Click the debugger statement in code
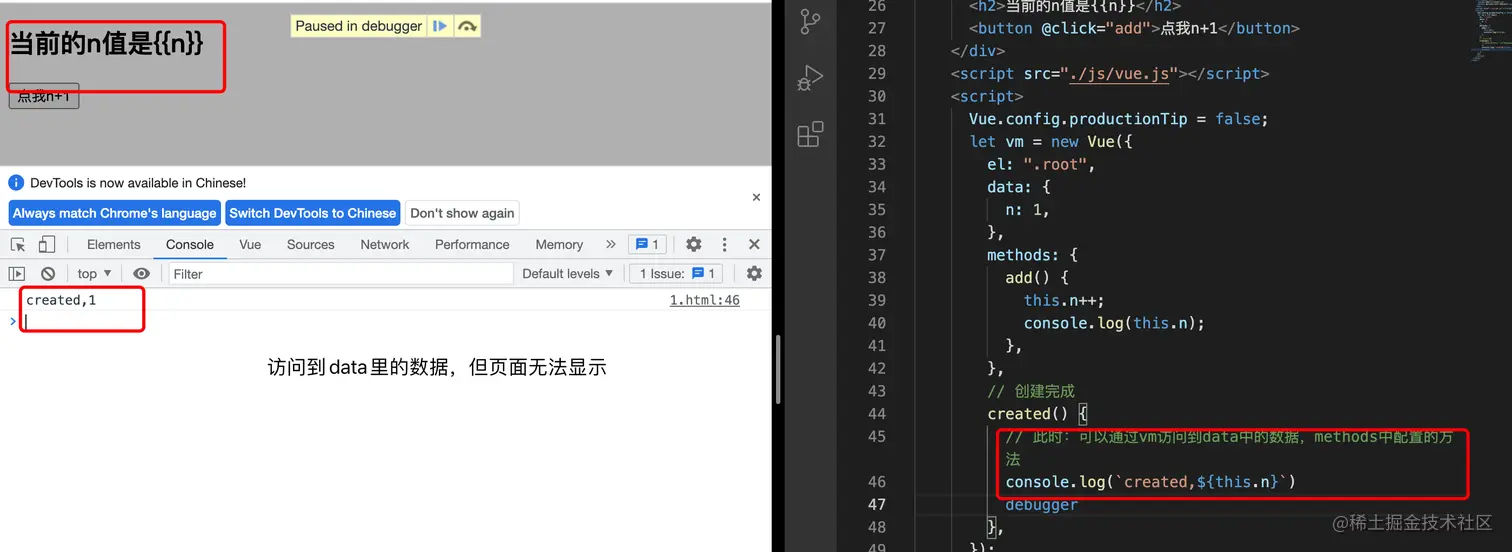 pyautogui.click(x=1042, y=504)
